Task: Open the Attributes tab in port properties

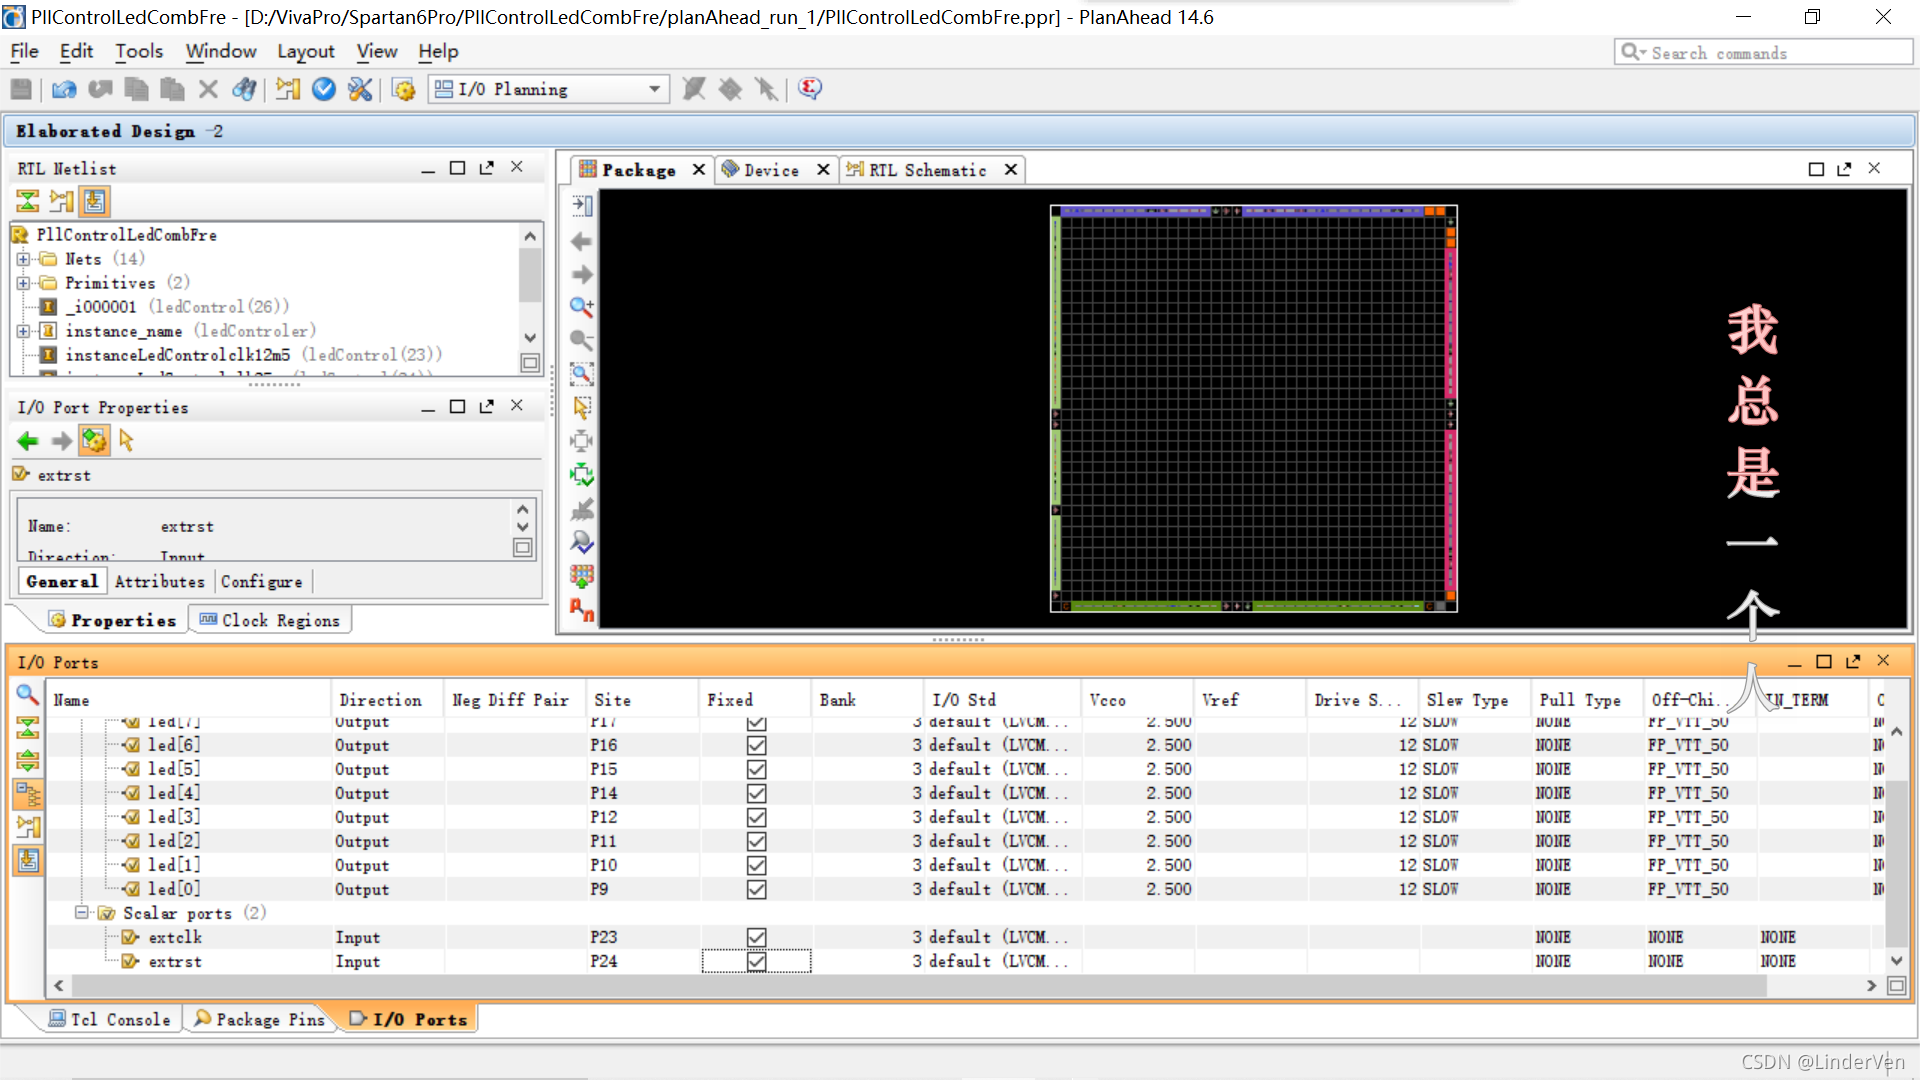Action: tap(159, 581)
